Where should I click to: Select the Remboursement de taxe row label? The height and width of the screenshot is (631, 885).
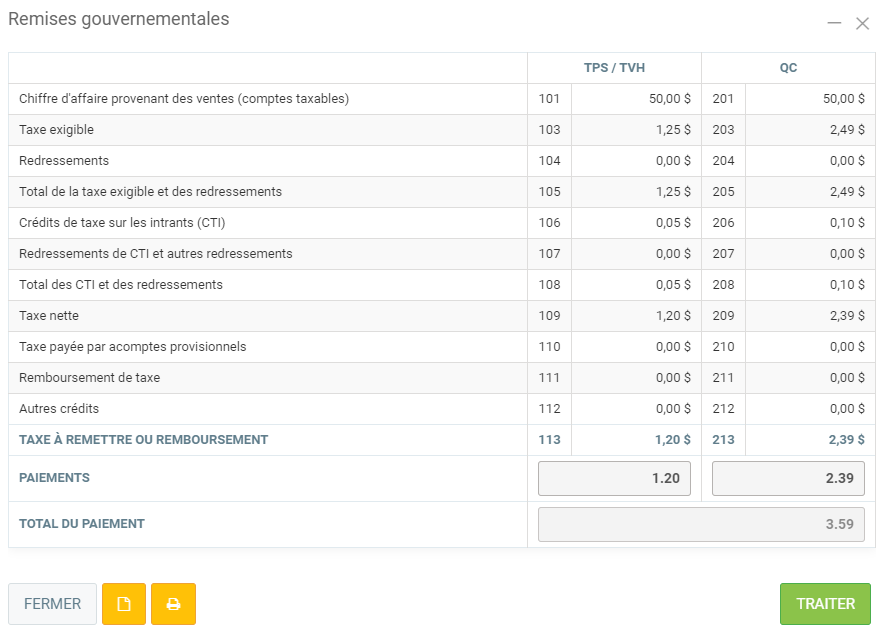pos(89,378)
